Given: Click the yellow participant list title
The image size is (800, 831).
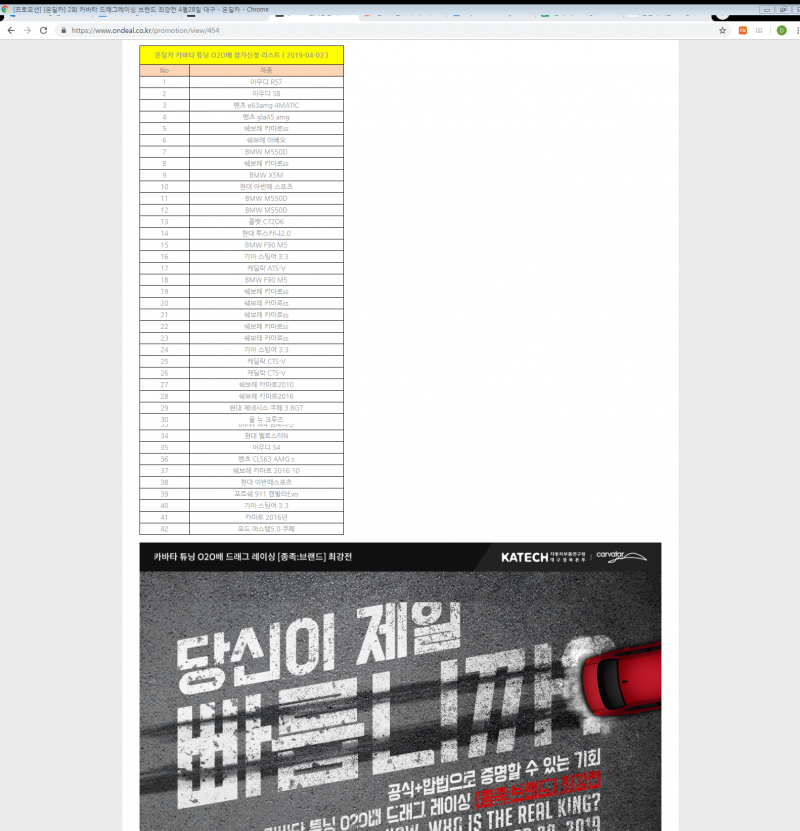Looking at the screenshot, I should [x=242, y=55].
